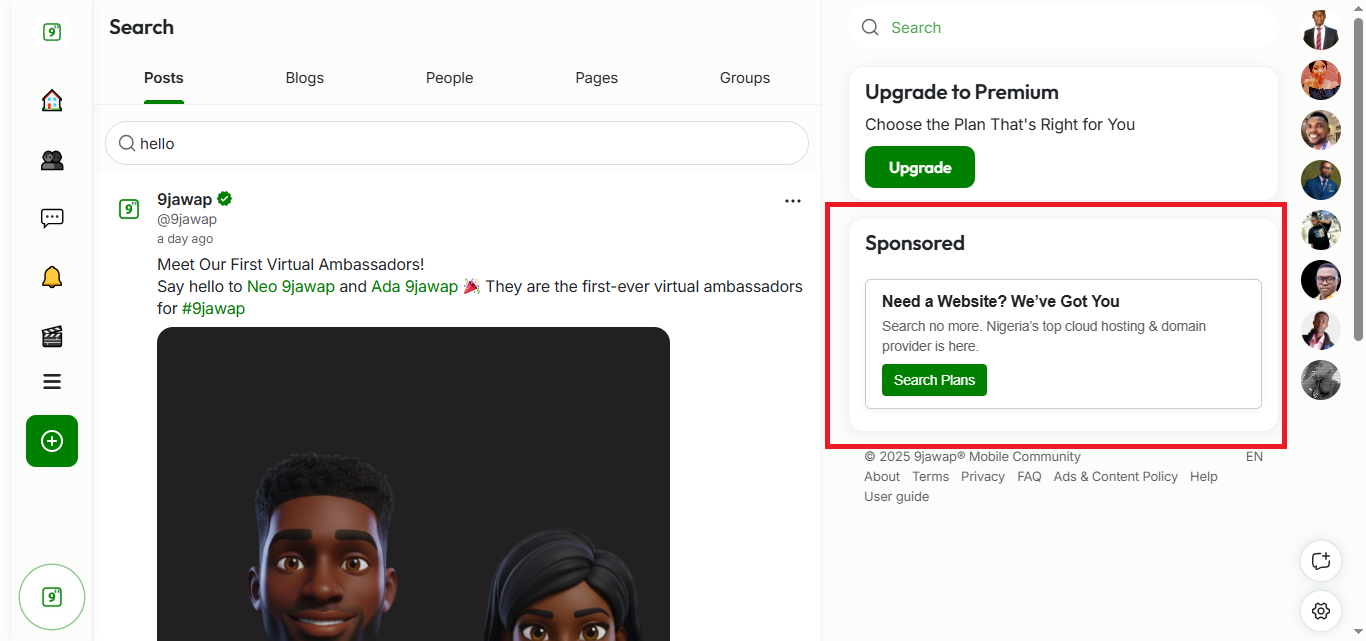The height and width of the screenshot is (641, 1366).
Task: Open the three-dot options on 9jawap post
Action: (x=793, y=201)
